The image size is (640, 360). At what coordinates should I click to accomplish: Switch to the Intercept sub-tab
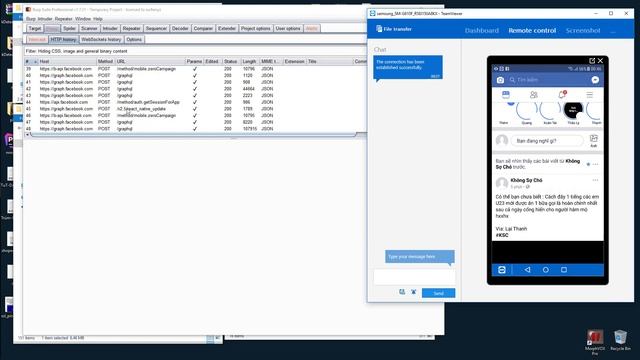[37, 40]
